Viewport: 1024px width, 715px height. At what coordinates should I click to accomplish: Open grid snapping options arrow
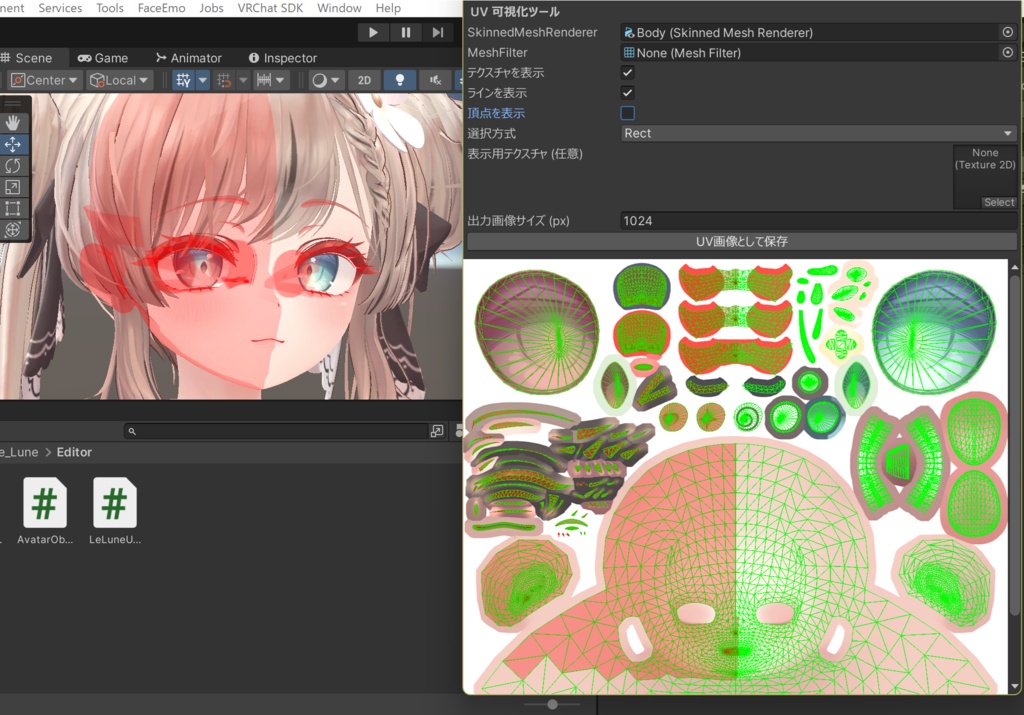(243, 80)
